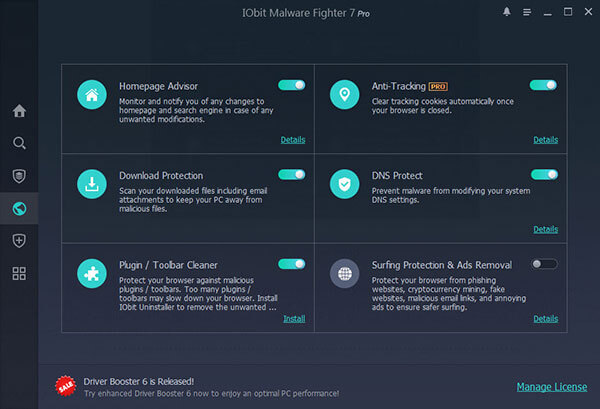Click the Surfing Protection globe icon
Image resolution: width=600 pixels, height=409 pixels.
click(344, 274)
